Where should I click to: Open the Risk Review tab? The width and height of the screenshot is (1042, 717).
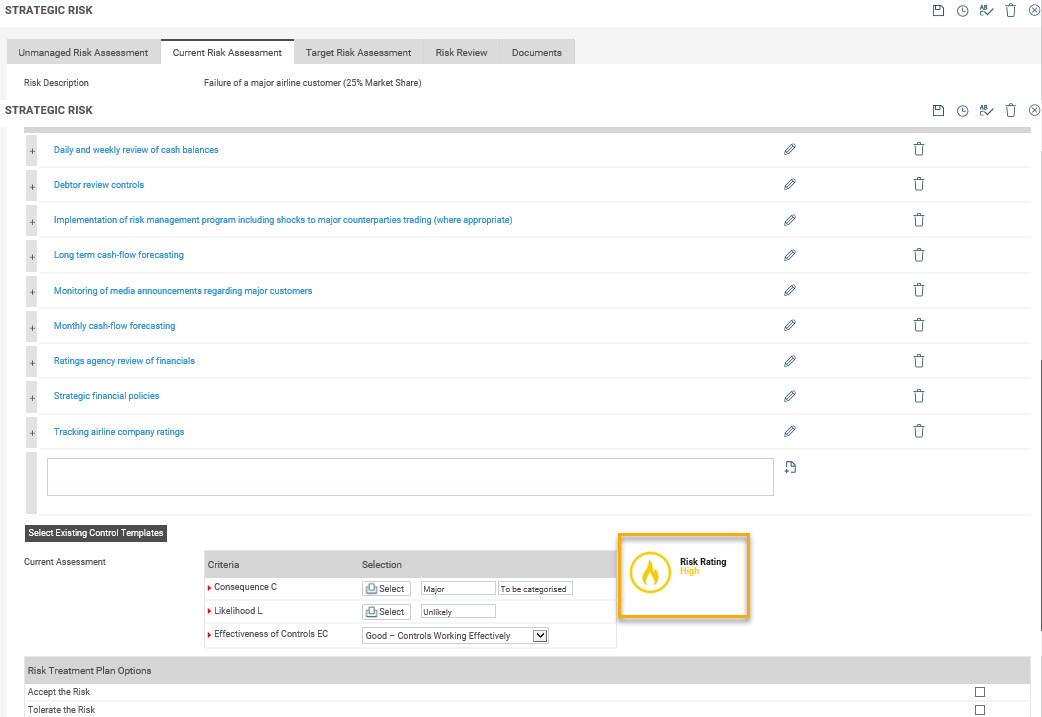coord(461,53)
